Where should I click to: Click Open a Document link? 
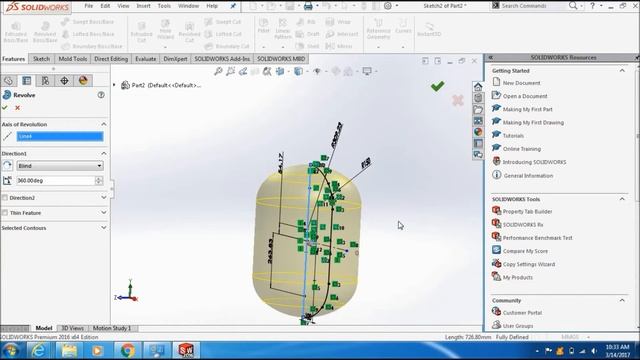[525, 96]
